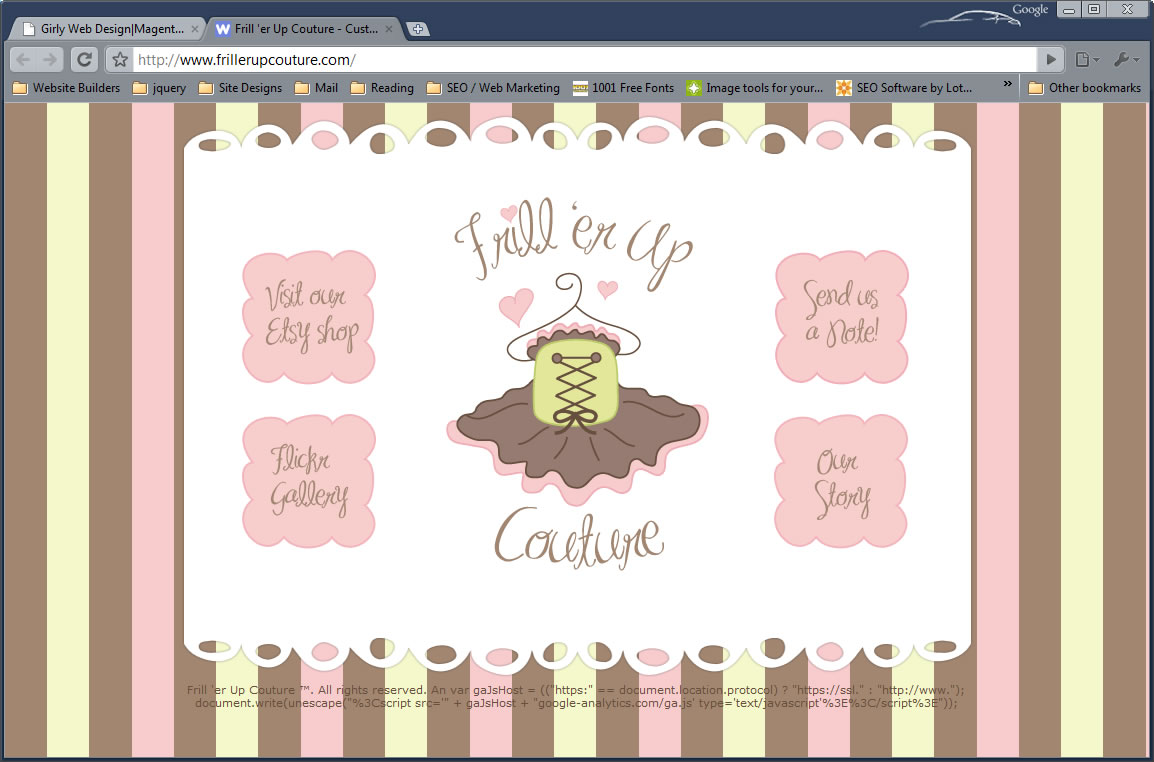Viewport: 1154px width, 762px height.
Task: Click the Send us a Note button
Action: coord(841,316)
